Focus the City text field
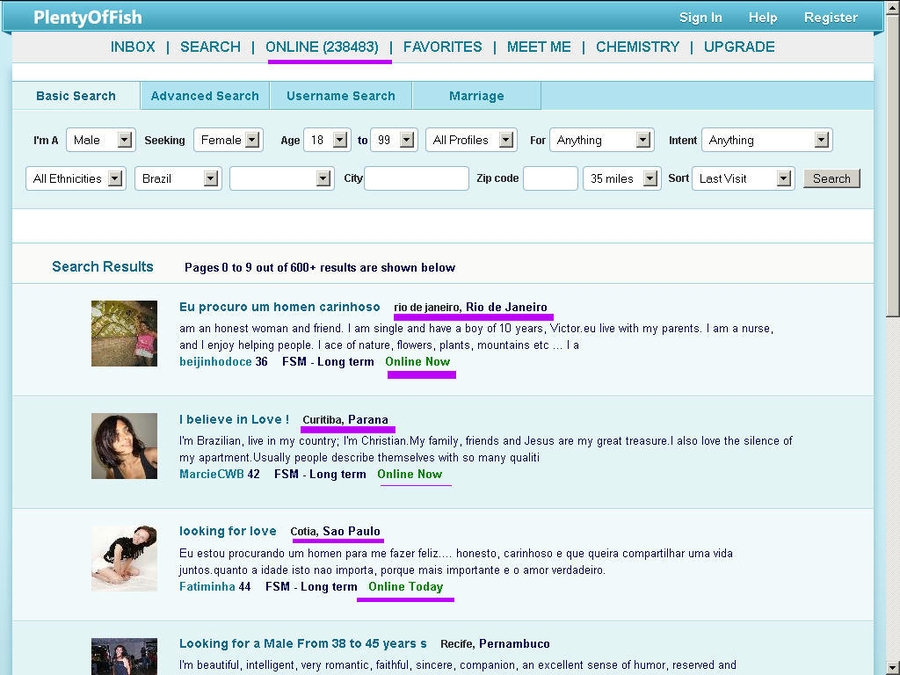This screenshot has height=675, width=900. coord(416,178)
